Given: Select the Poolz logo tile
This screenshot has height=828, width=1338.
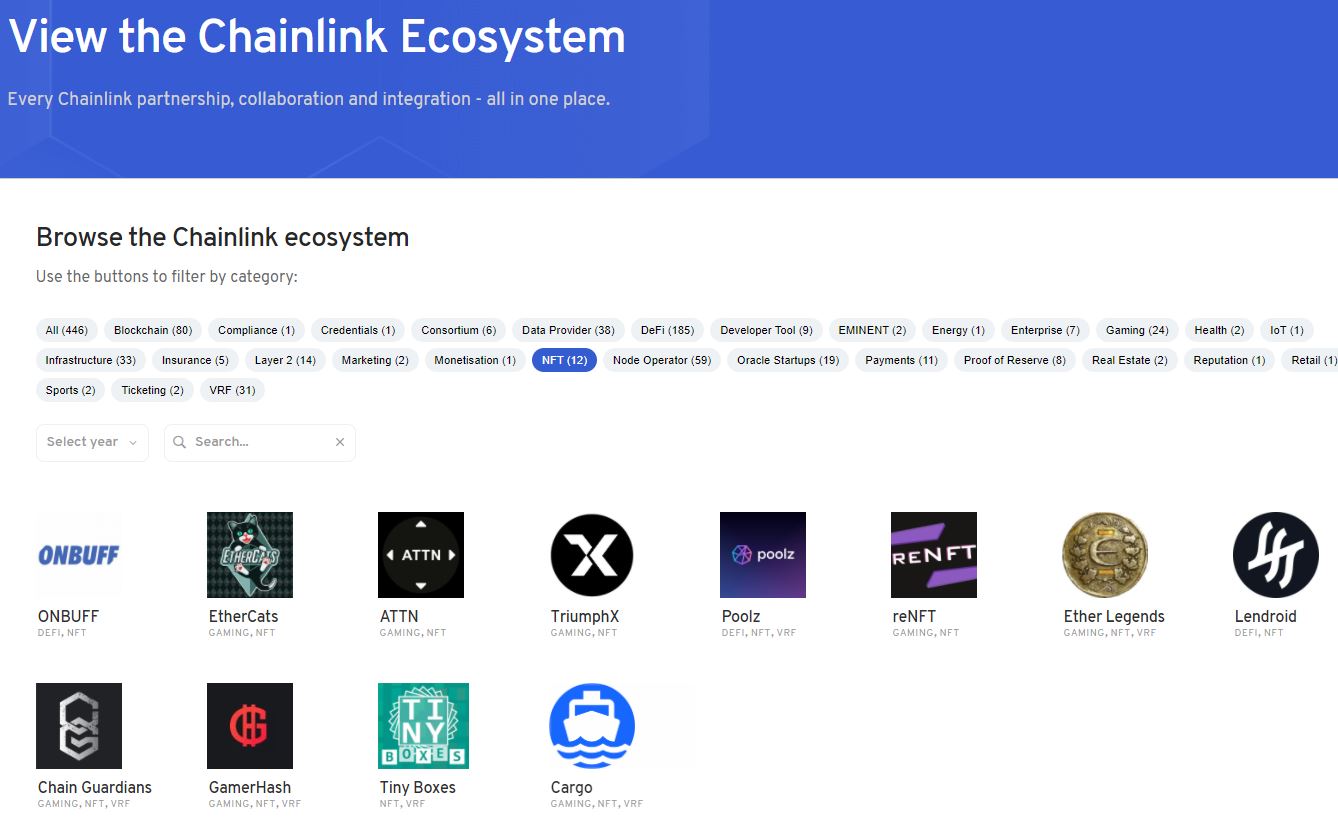Looking at the screenshot, I should tap(763, 555).
